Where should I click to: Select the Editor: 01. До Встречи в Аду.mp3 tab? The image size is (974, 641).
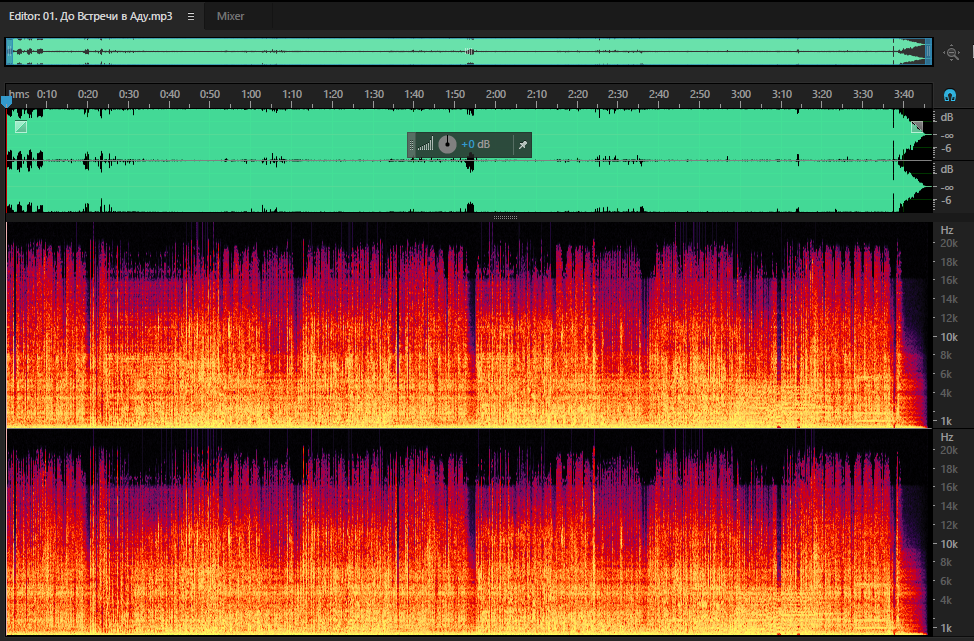(x=91, y=16)
